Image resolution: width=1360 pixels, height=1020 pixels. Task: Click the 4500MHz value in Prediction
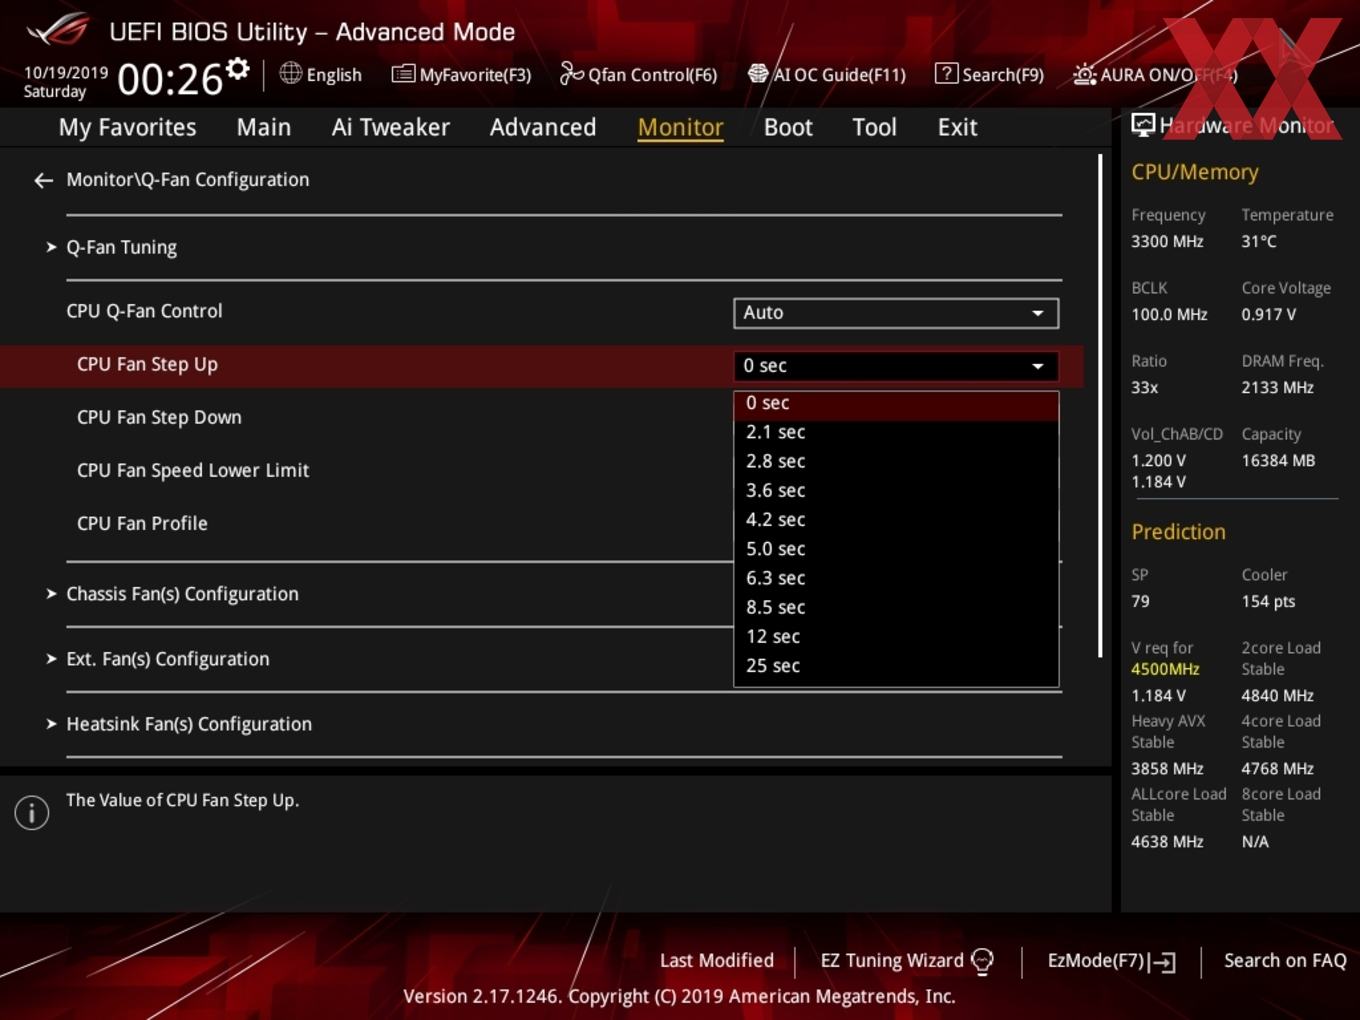pyautogui.click(x=1165, y=669)
